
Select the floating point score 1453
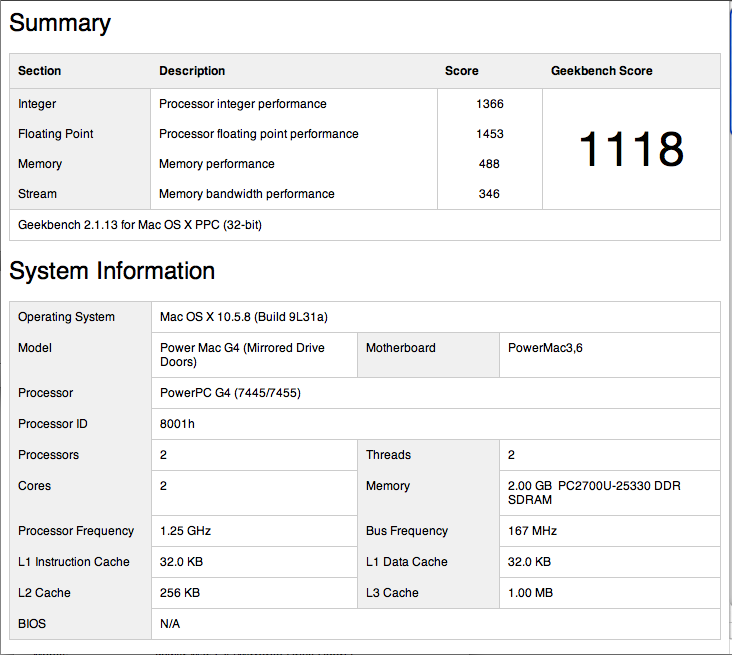coord(490,134)
